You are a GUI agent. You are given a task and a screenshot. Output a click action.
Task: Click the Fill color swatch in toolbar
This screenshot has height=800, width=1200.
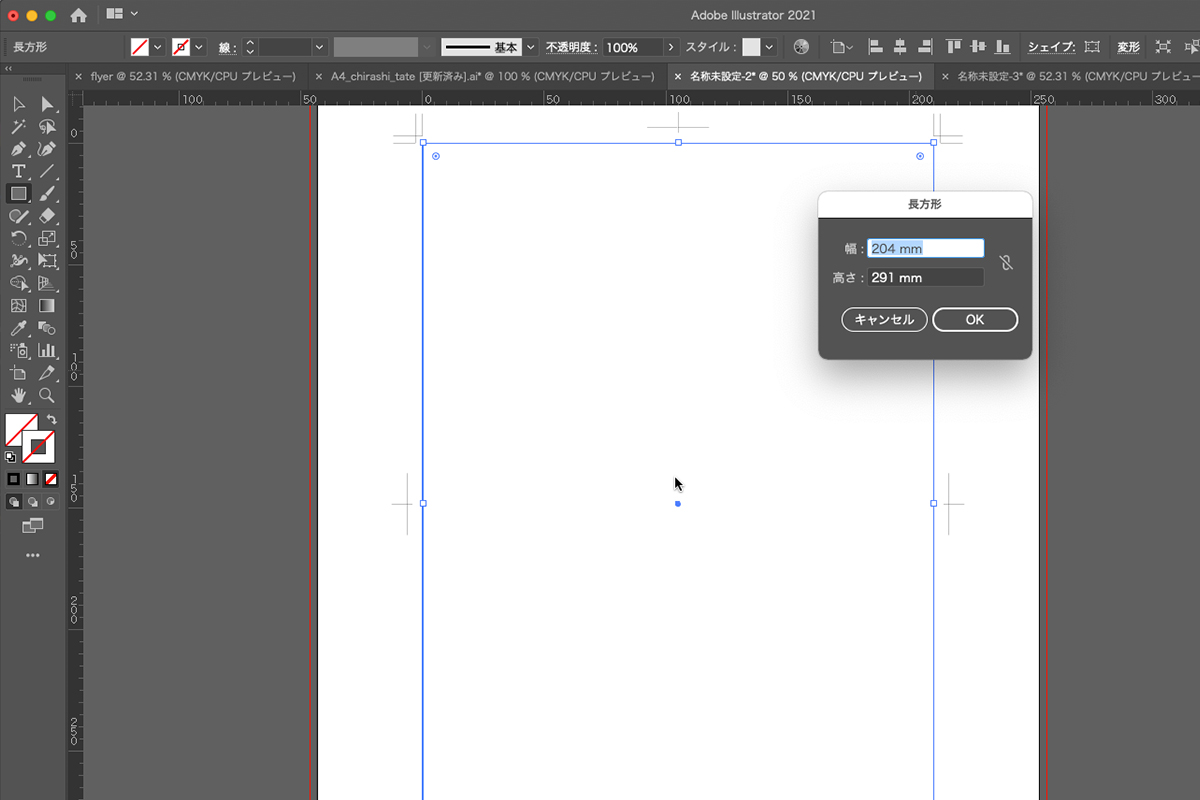pyautogui.click(x=22, y=430)
